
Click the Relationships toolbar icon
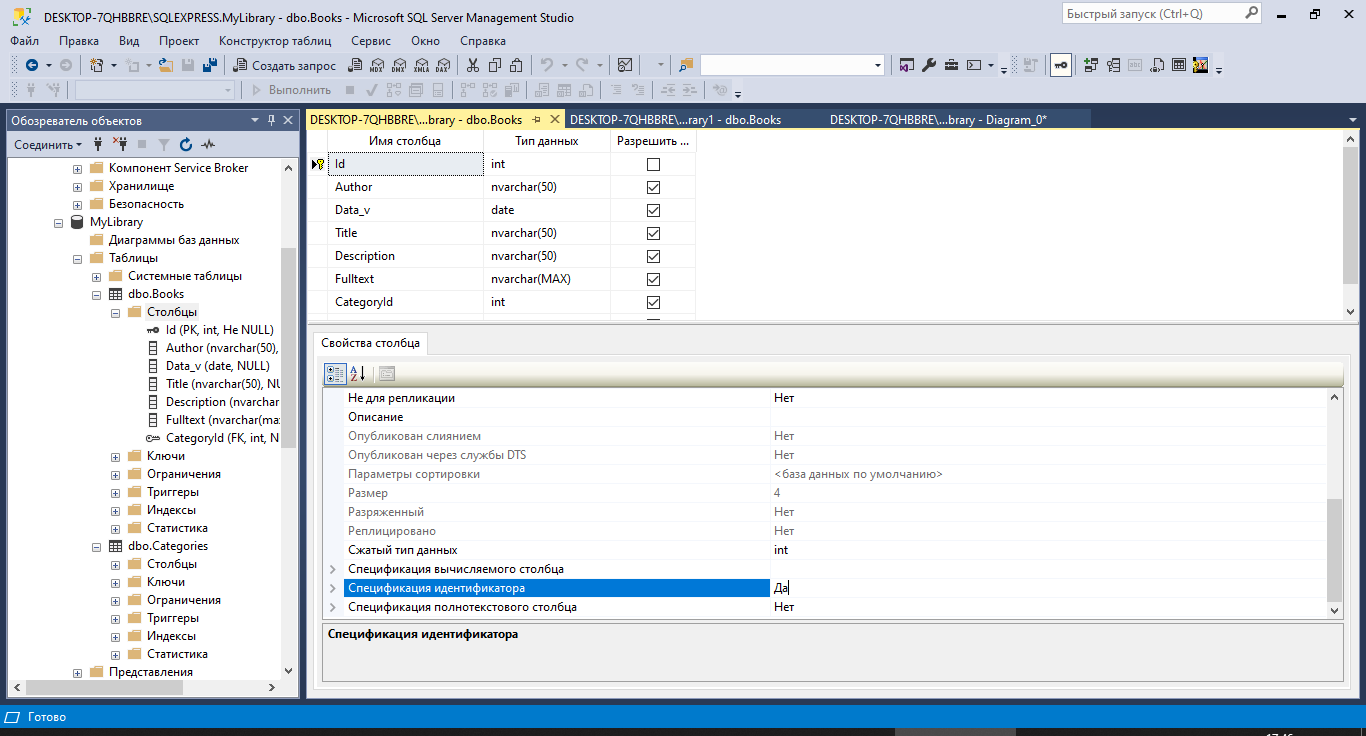point(1091,65)
